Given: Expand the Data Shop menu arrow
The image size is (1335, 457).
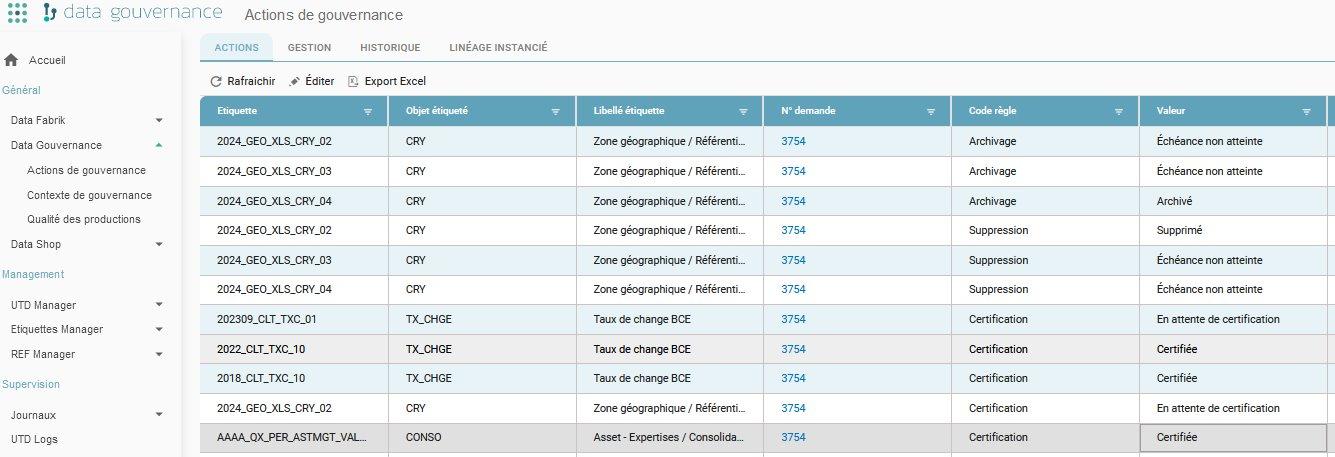Looking at the screenshot, I should [x=159, y=244].
